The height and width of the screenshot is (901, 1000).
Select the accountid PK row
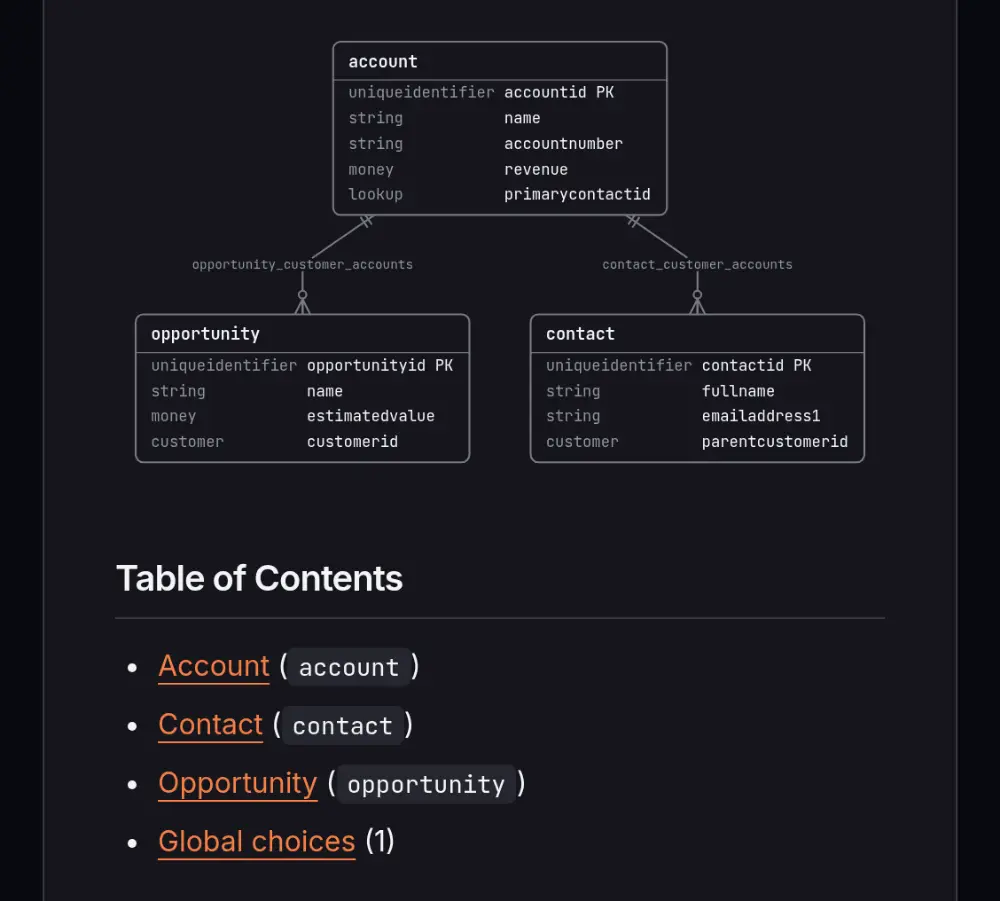(x=500, y=92)
